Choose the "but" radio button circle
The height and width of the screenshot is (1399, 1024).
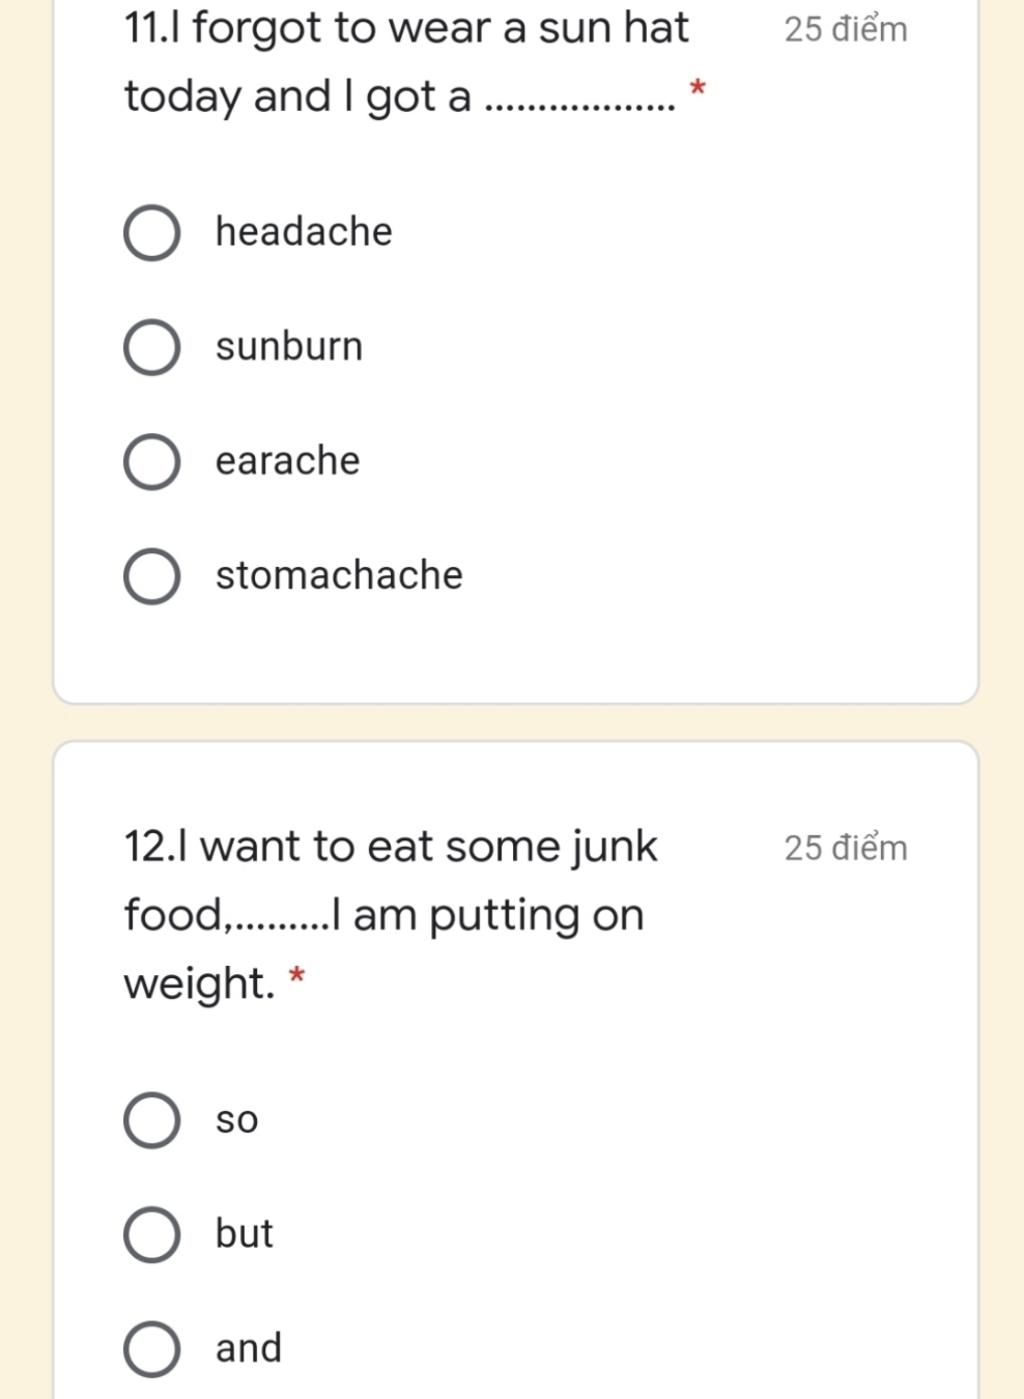point(152,1234)
